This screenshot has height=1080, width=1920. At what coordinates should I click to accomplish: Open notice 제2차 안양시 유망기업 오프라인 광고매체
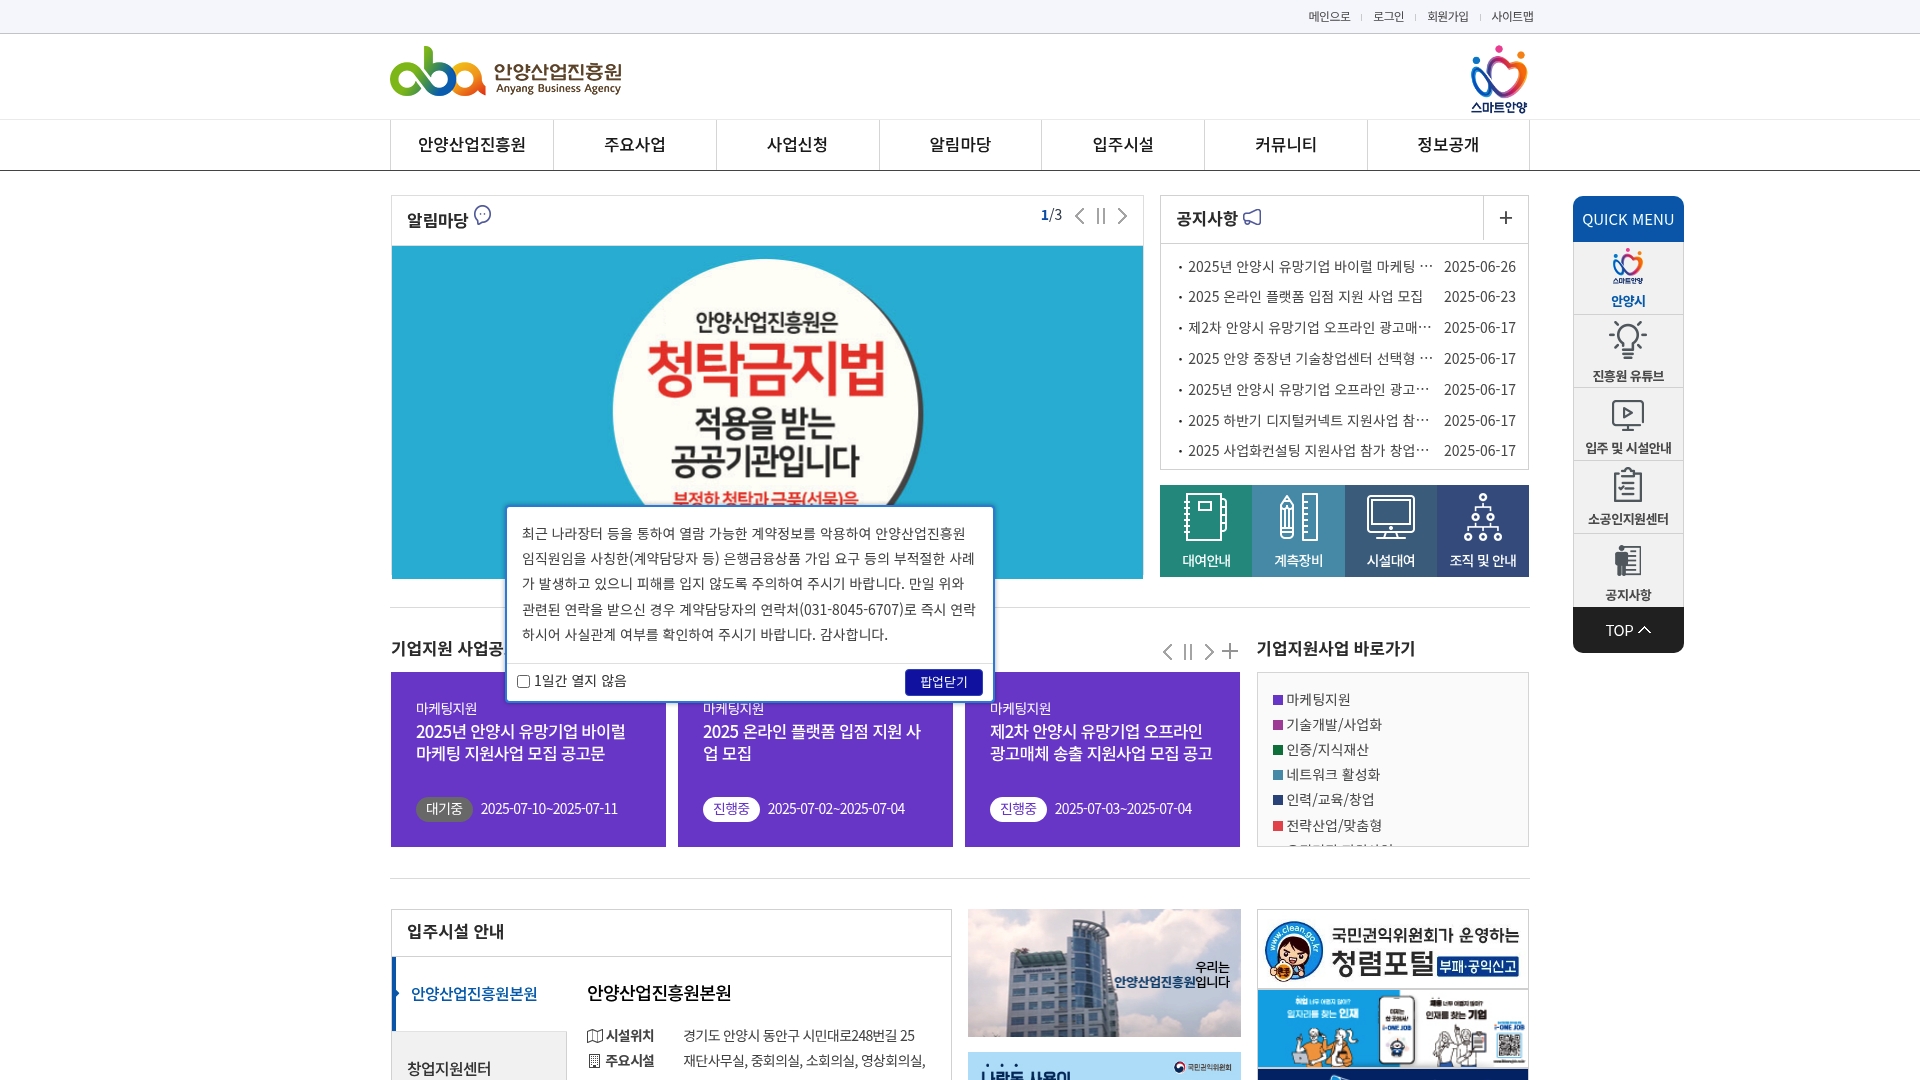(x=1310, y=328)
